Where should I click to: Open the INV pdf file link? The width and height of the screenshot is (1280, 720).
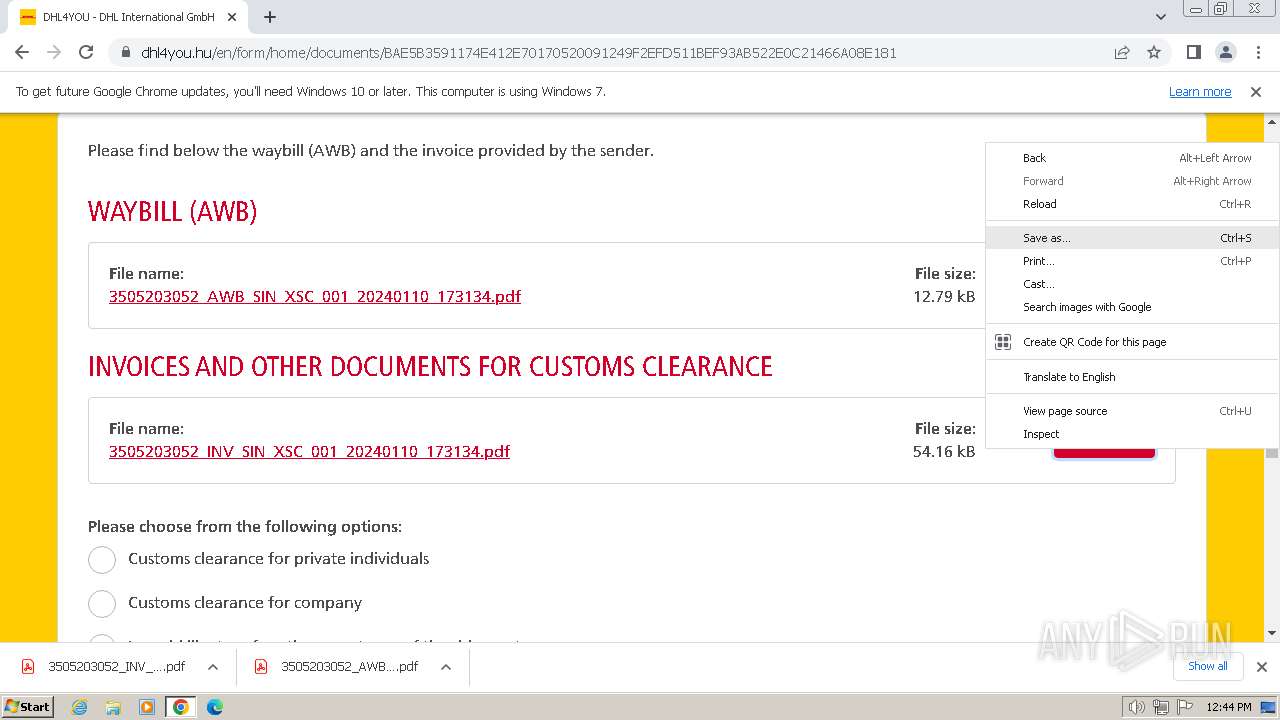tap(309, 451)
